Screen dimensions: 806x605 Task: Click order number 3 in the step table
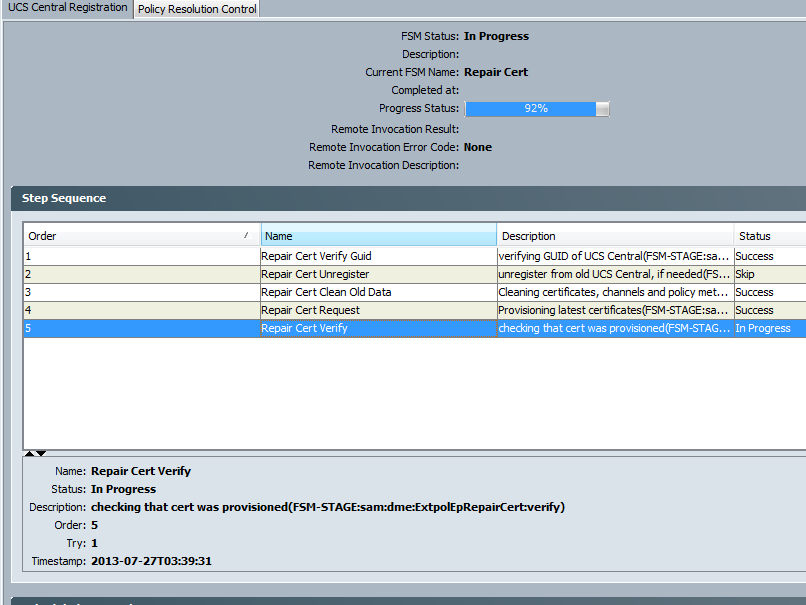28,292
